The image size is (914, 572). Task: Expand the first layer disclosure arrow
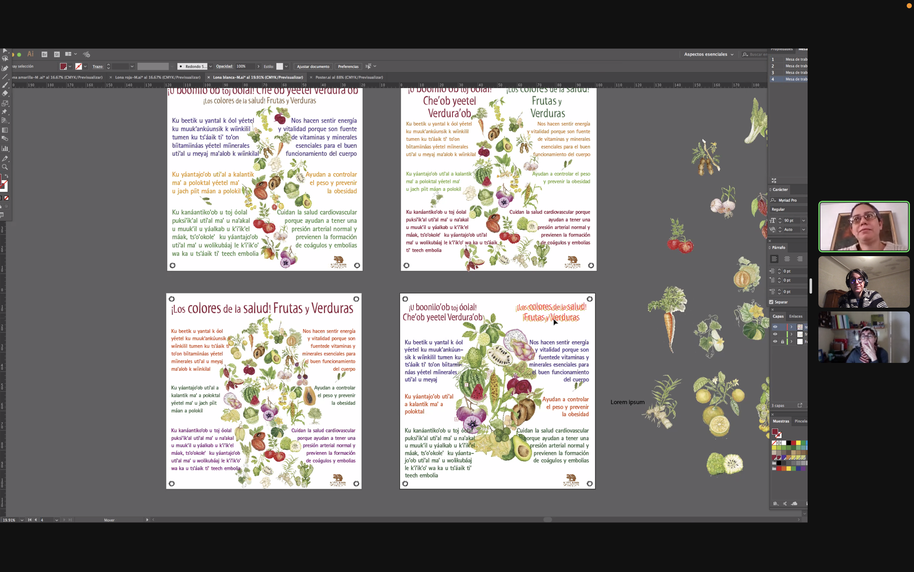[x=792, y=327]
